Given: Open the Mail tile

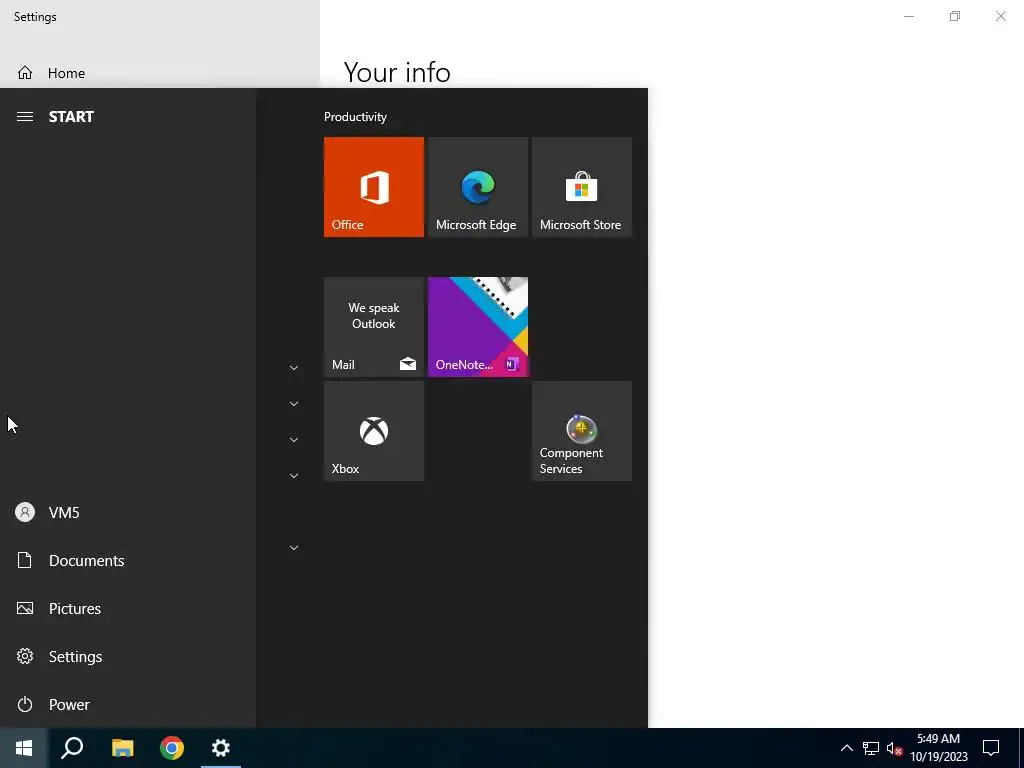Looking at the screenshot, I should coord(374,327).
